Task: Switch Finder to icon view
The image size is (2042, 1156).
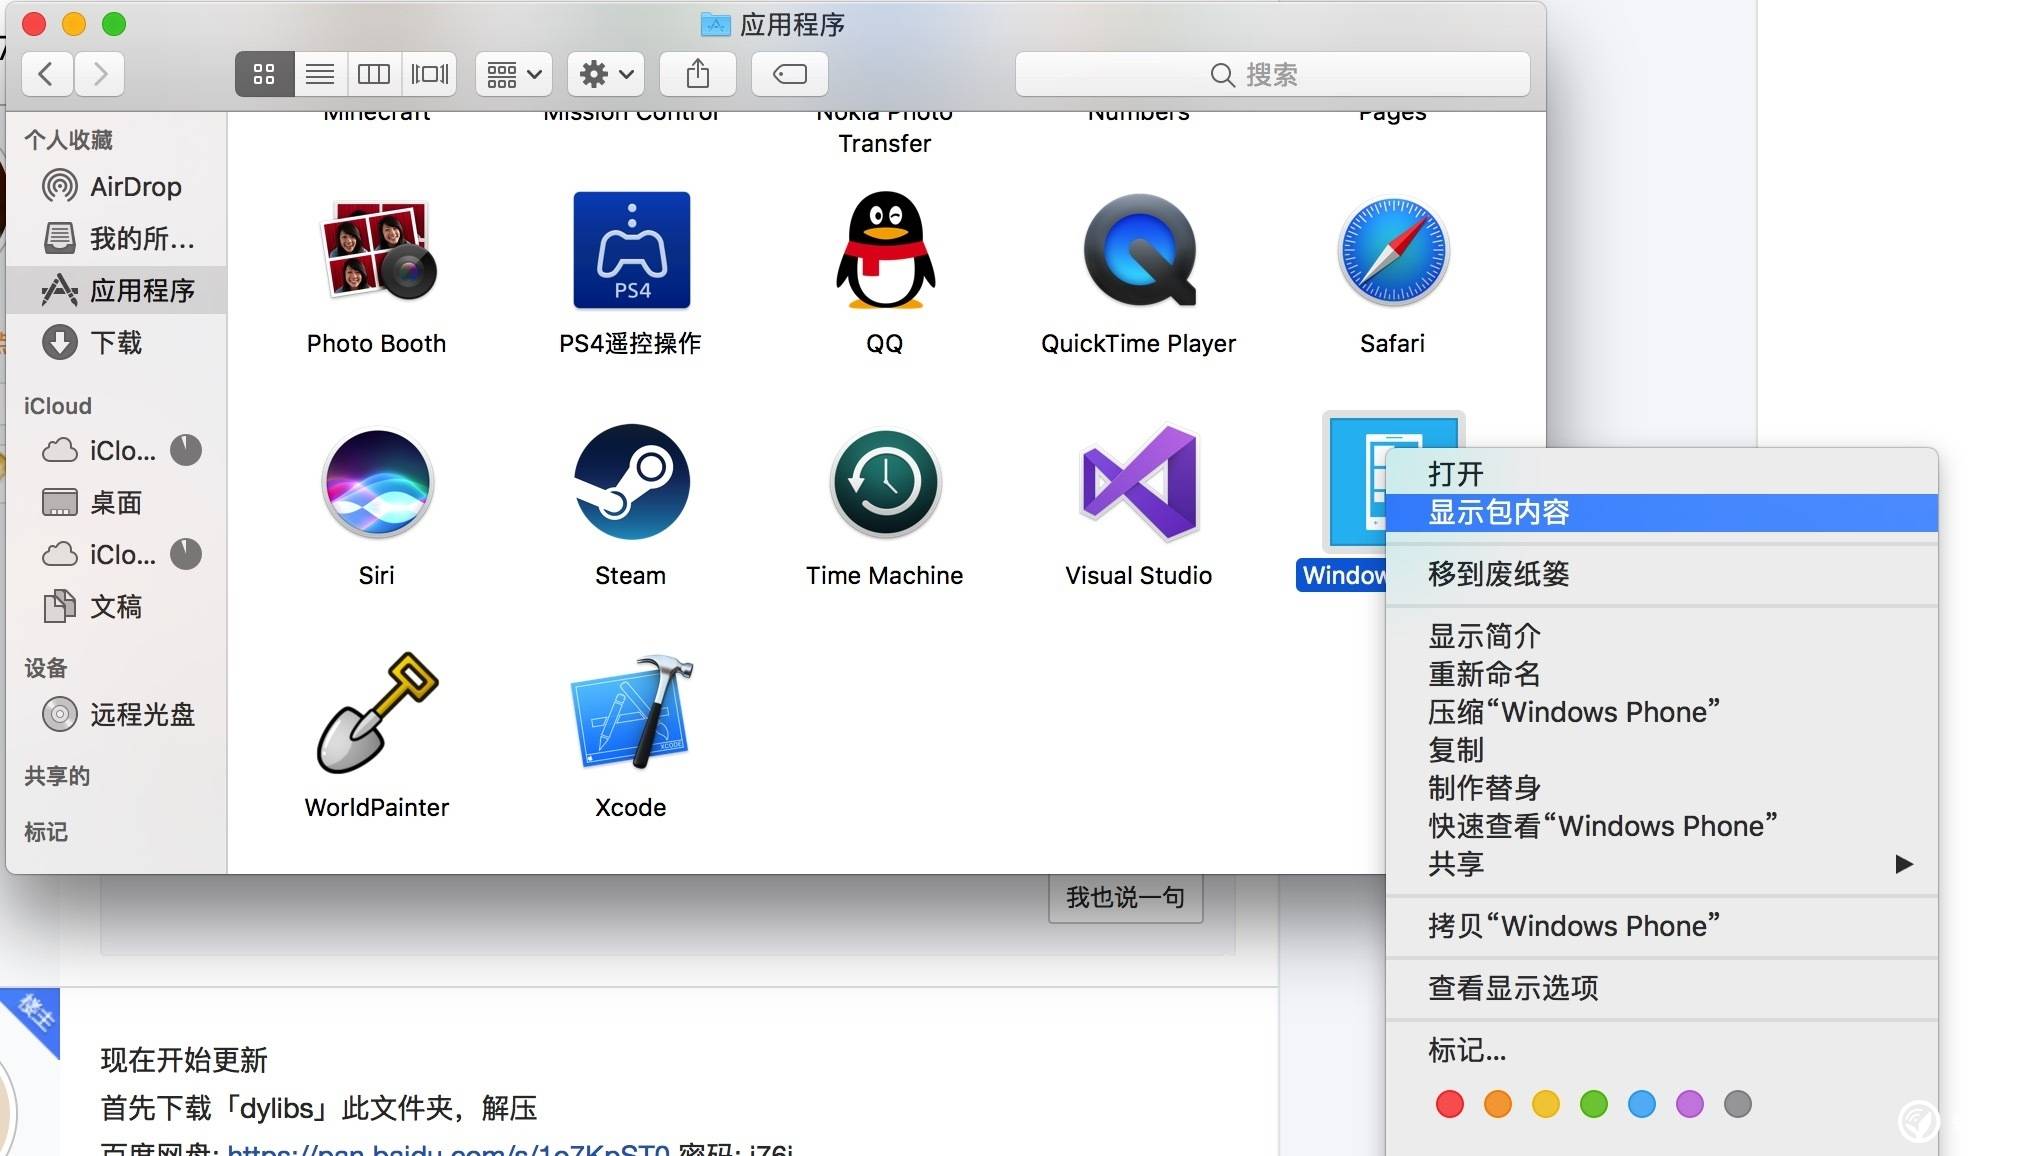Action: (264, 74)
